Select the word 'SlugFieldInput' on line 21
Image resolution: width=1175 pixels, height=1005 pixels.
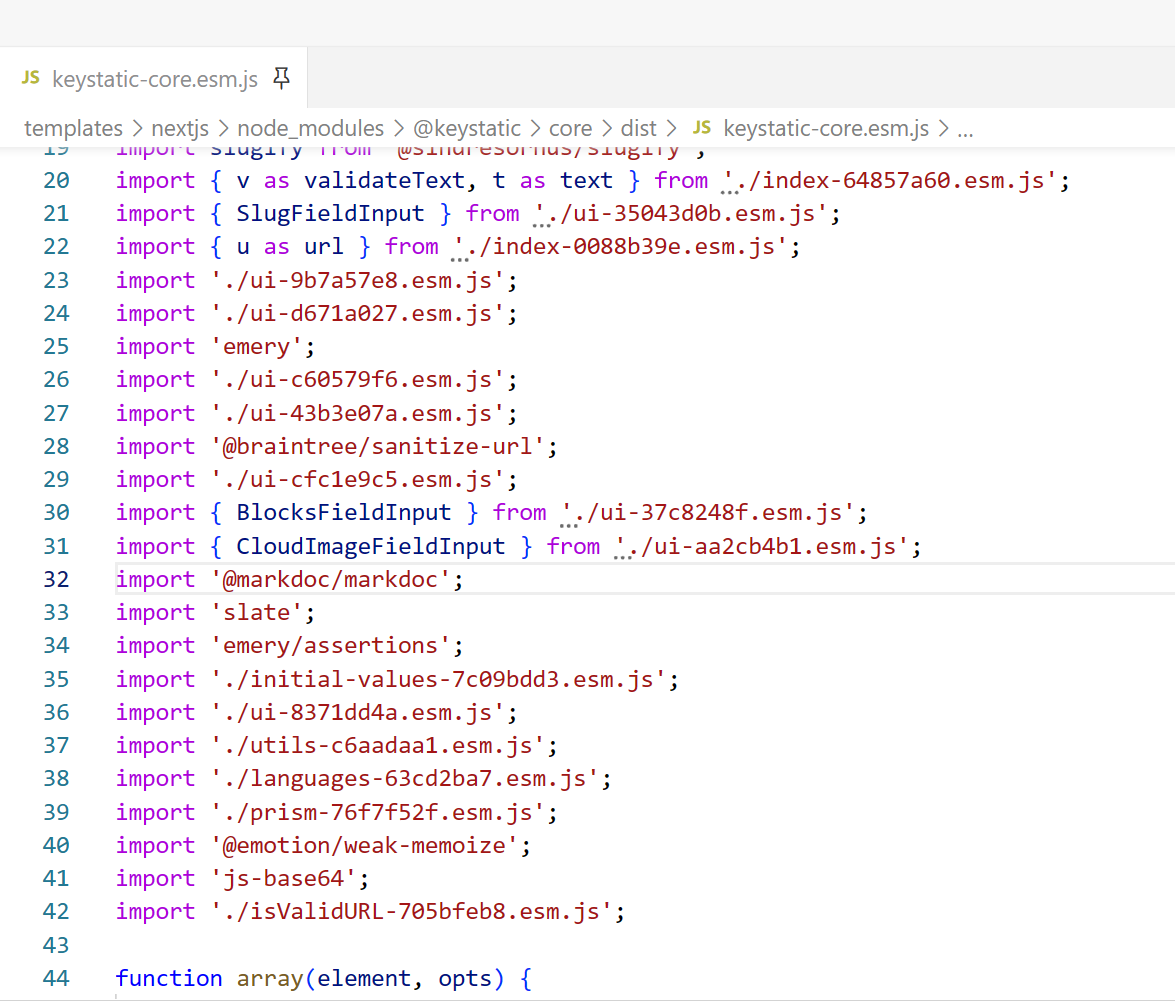tap(330, 213)
